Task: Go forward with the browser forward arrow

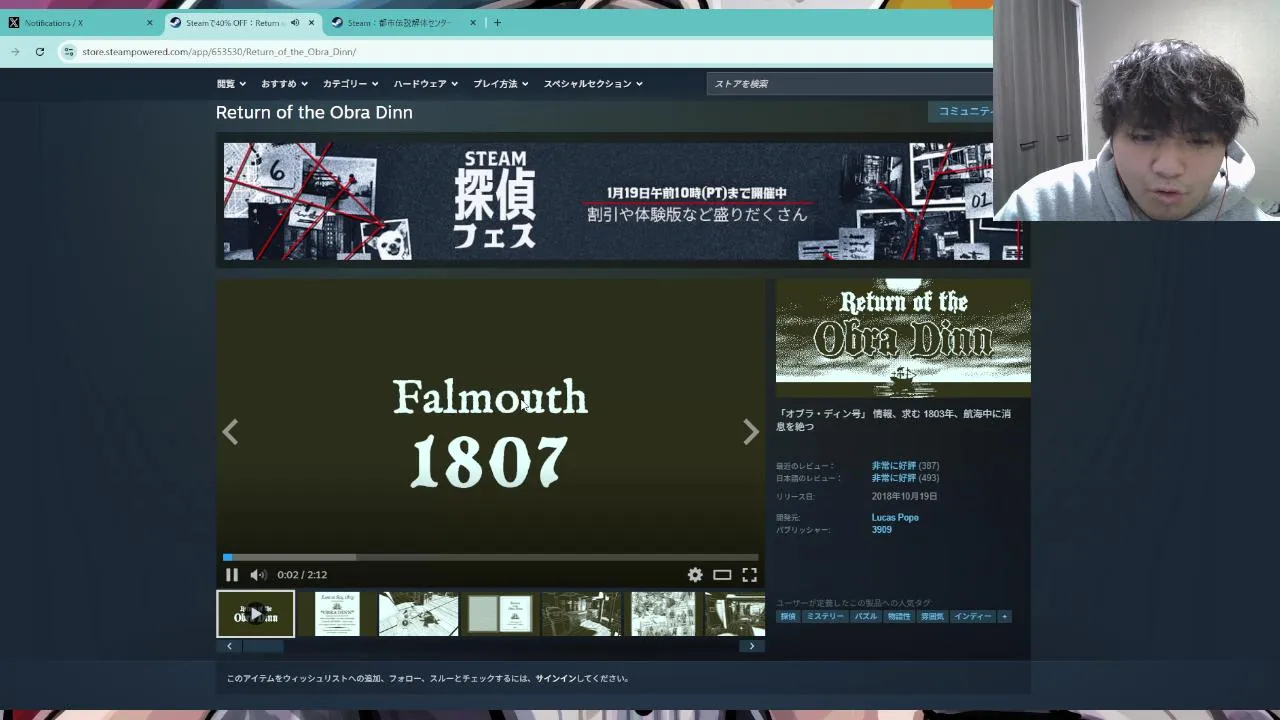Action: tap(15, 52)
